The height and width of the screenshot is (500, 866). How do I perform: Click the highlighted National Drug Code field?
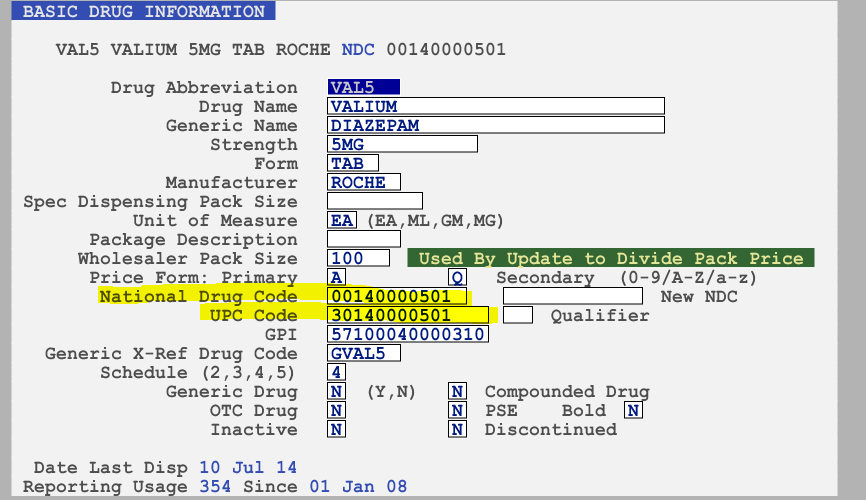pyautogui.click(x=398, y=296)
